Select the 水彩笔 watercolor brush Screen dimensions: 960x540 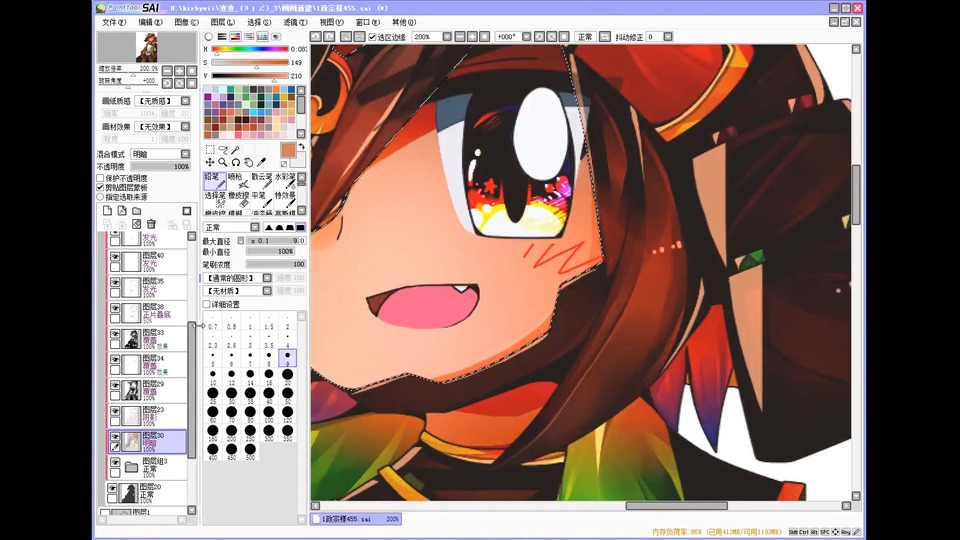285,180
